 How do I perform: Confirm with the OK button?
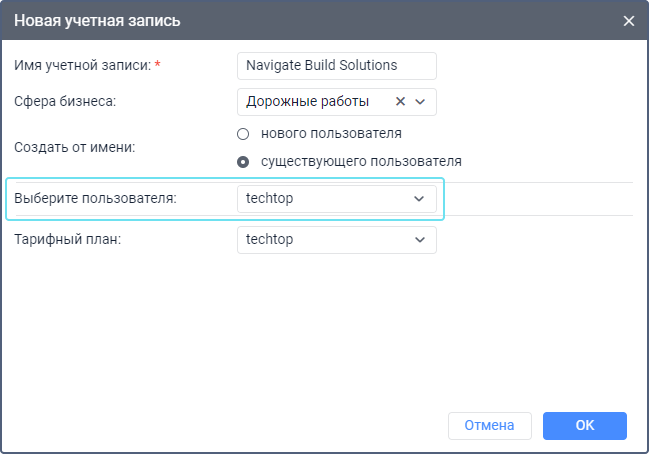(585, 425)
